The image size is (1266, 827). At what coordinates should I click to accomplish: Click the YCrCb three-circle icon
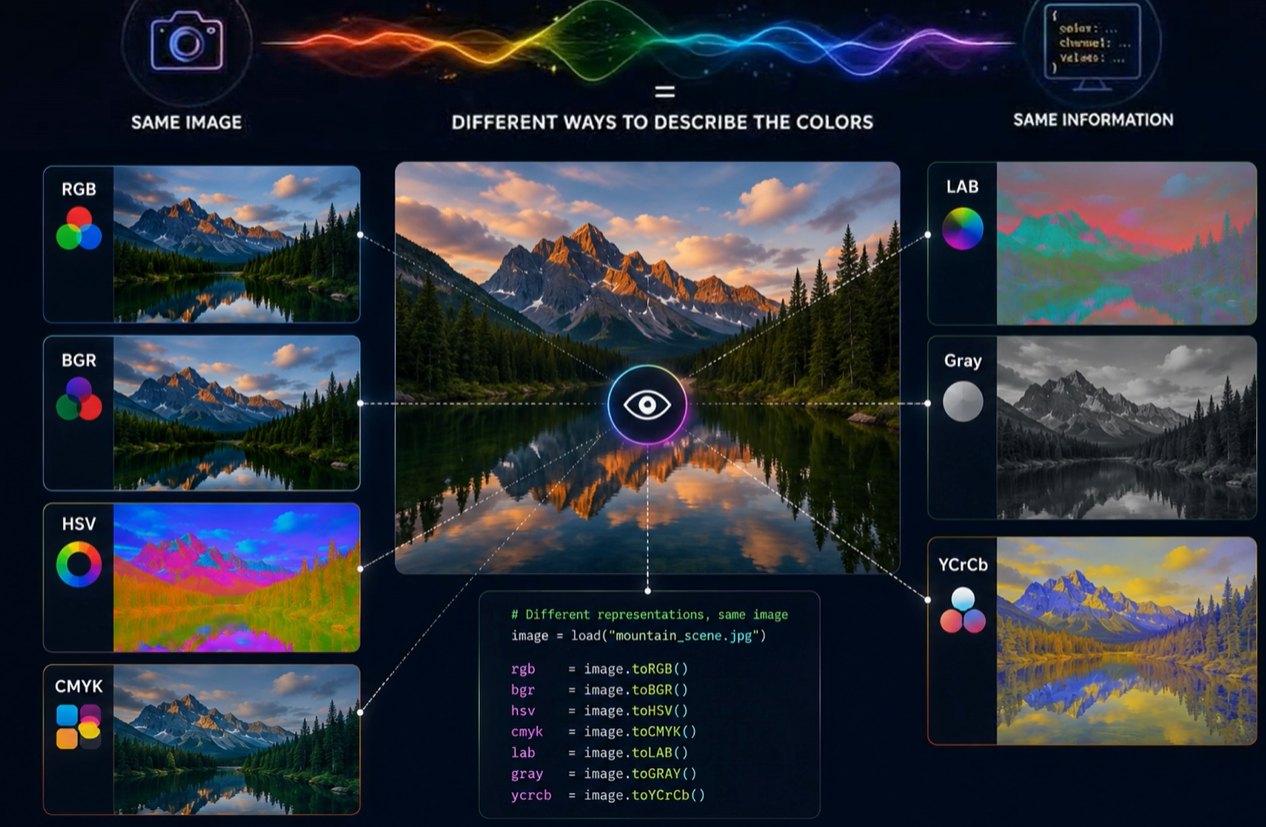(963, 610)
